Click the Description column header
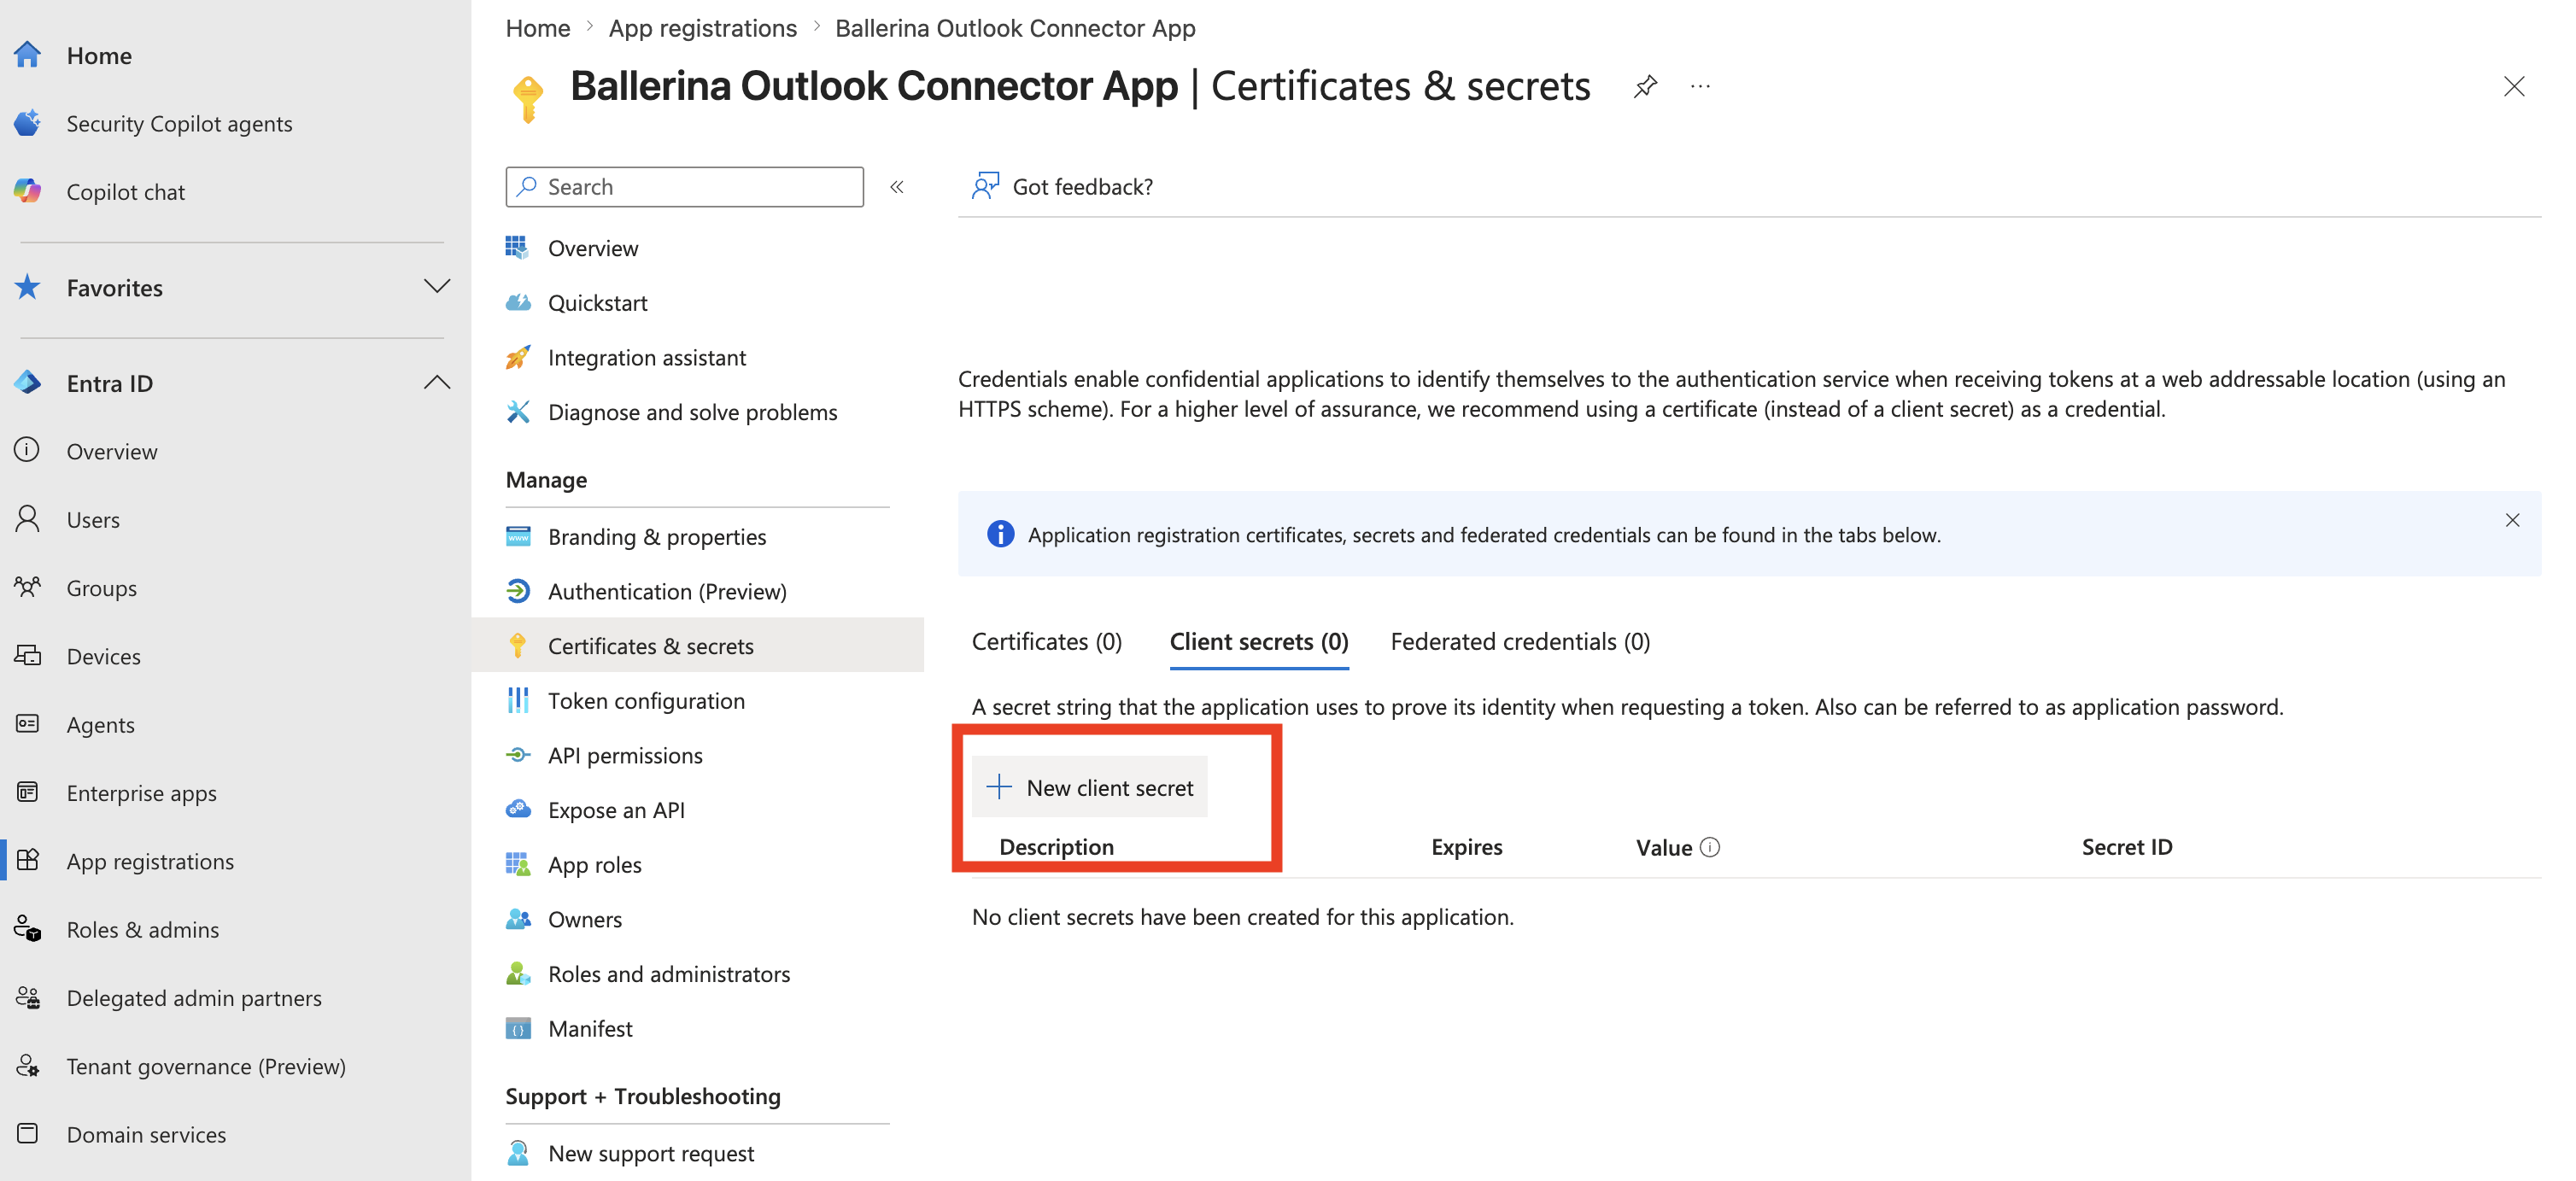Image resolution: width=2576 pixels, height=1181 pixels. point(1056,847)
